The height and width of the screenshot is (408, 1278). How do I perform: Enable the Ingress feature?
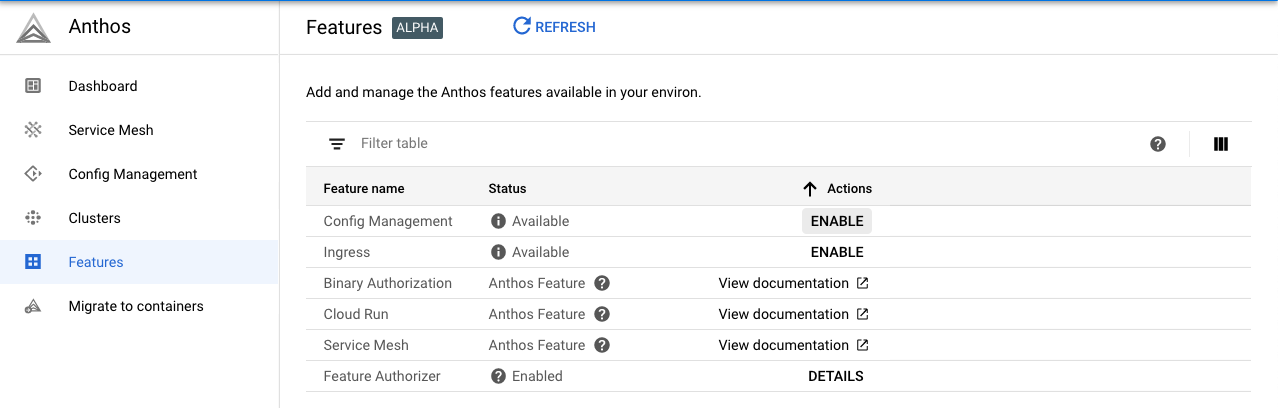point(837,252)
